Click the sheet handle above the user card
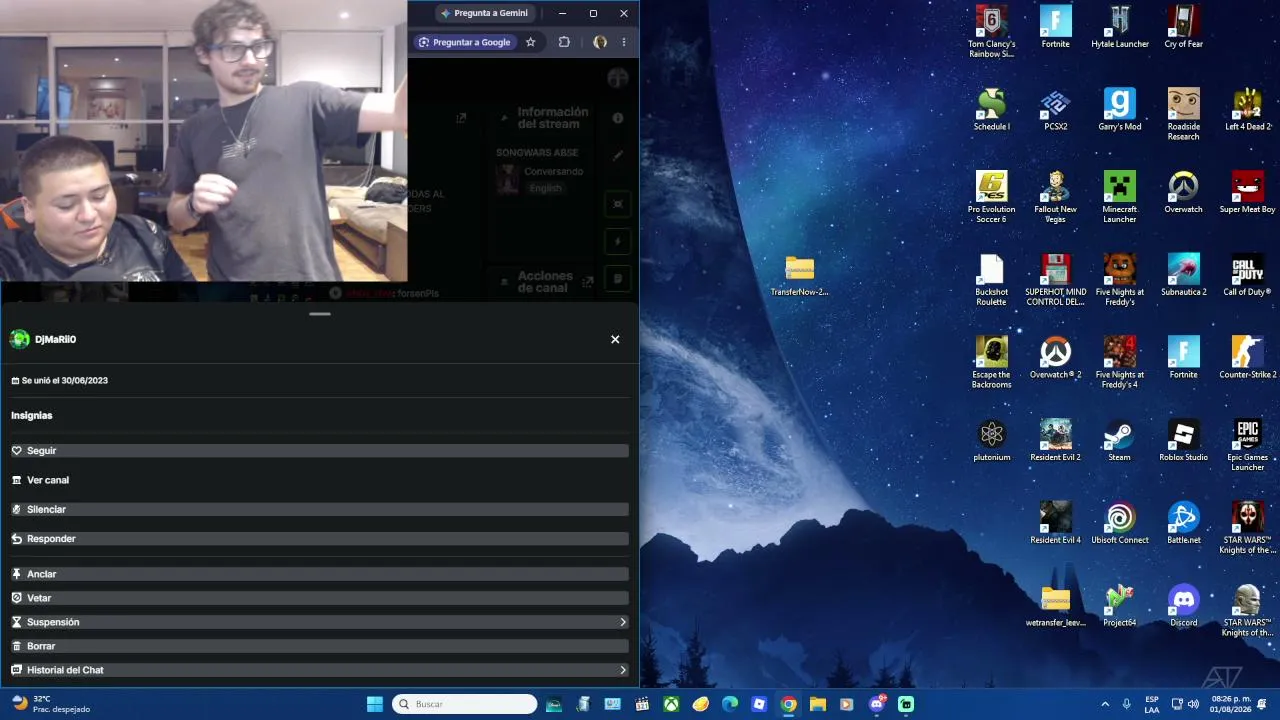The height and width of the screenshot is (720, 1280). (x=320, y=314)
